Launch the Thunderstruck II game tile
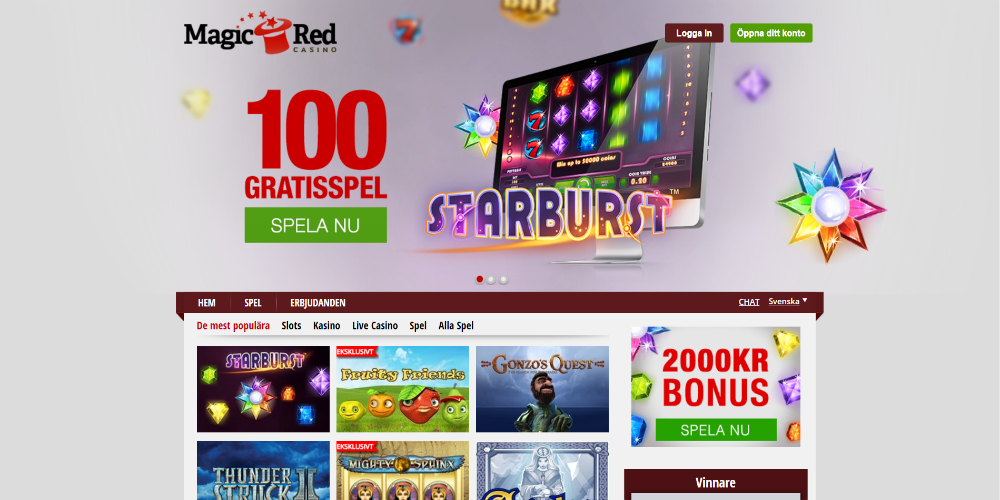 pyautogui.click(x=263, y=471)
